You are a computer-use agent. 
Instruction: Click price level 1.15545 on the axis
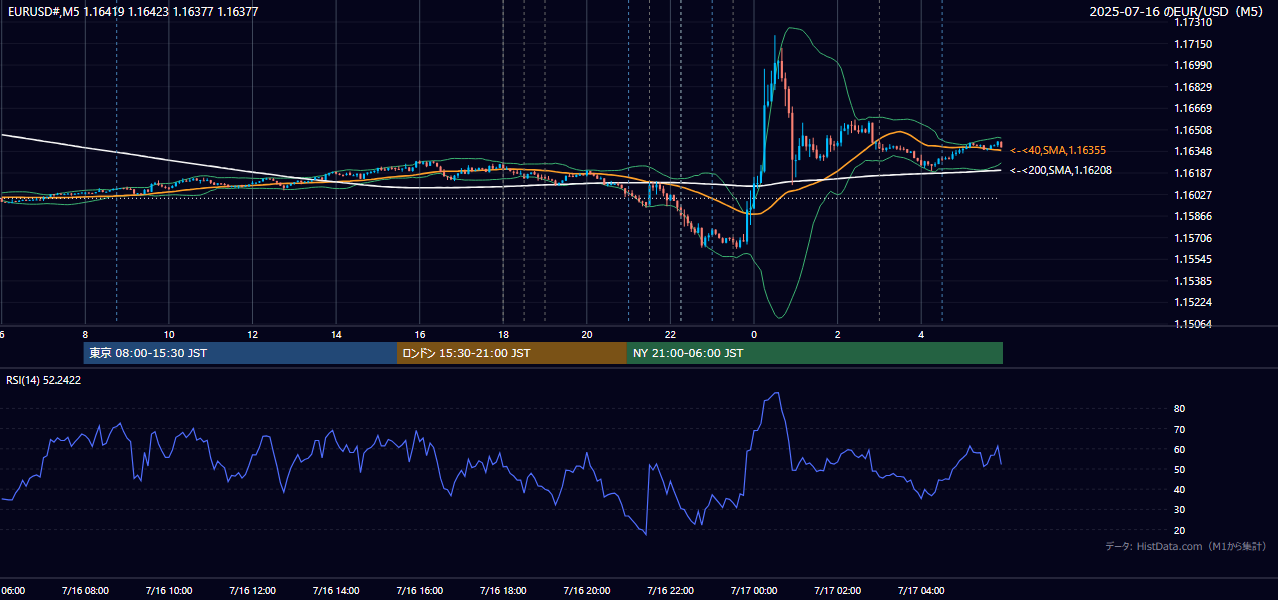pyautogui.click(x=1194, y=259)
